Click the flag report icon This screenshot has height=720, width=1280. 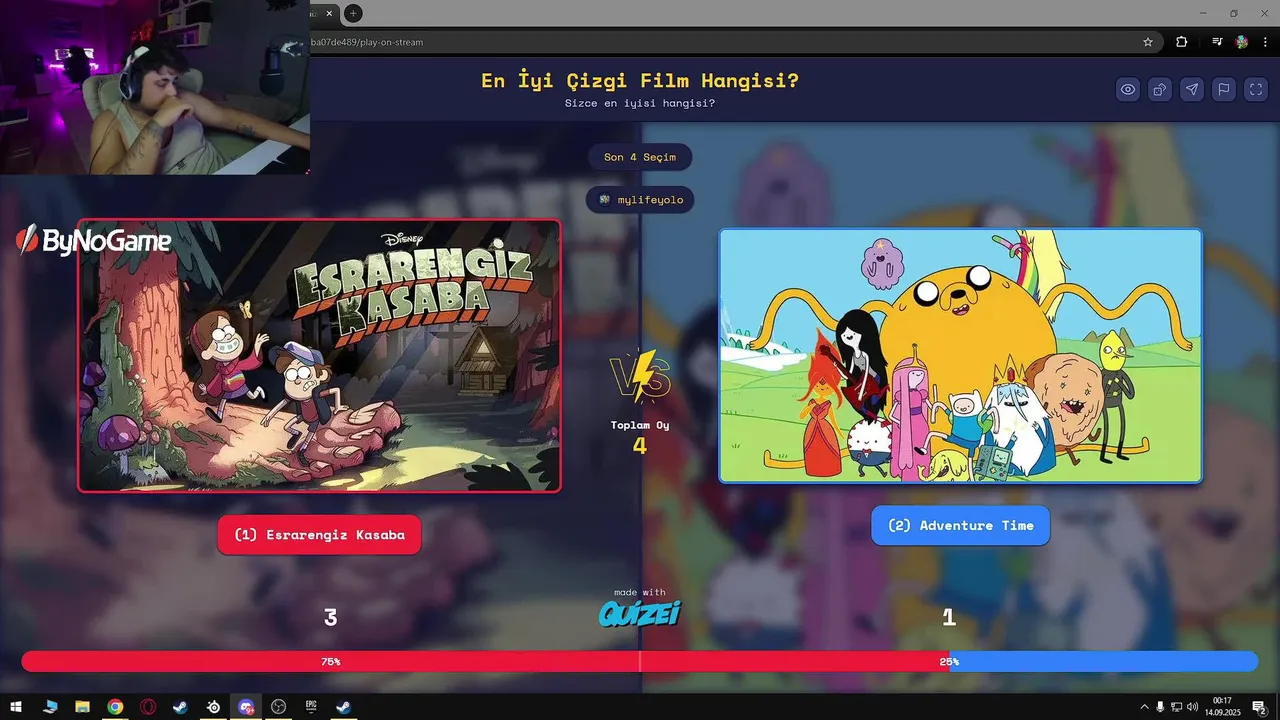point(1224,89)
